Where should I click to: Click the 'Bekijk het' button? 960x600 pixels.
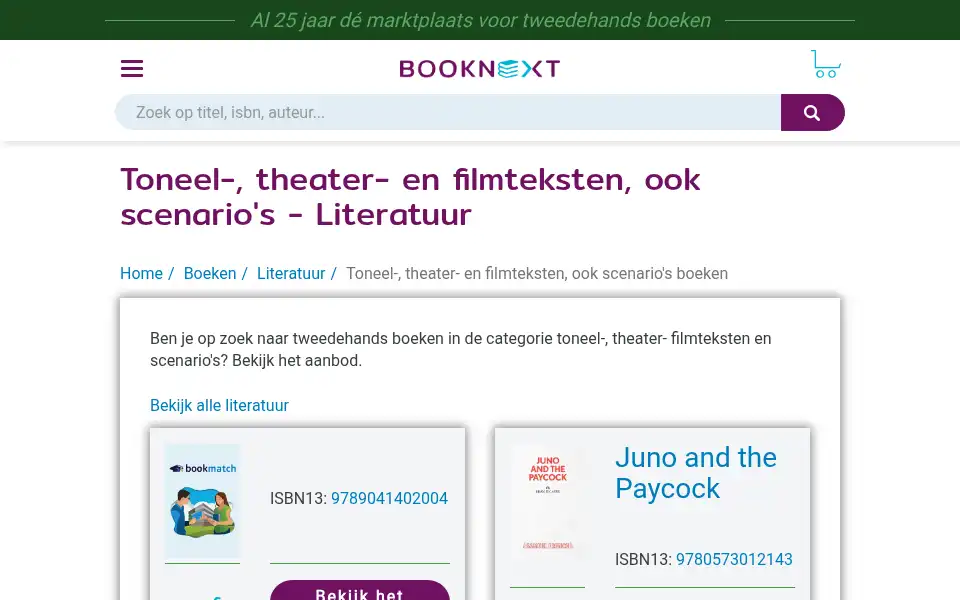360,591
